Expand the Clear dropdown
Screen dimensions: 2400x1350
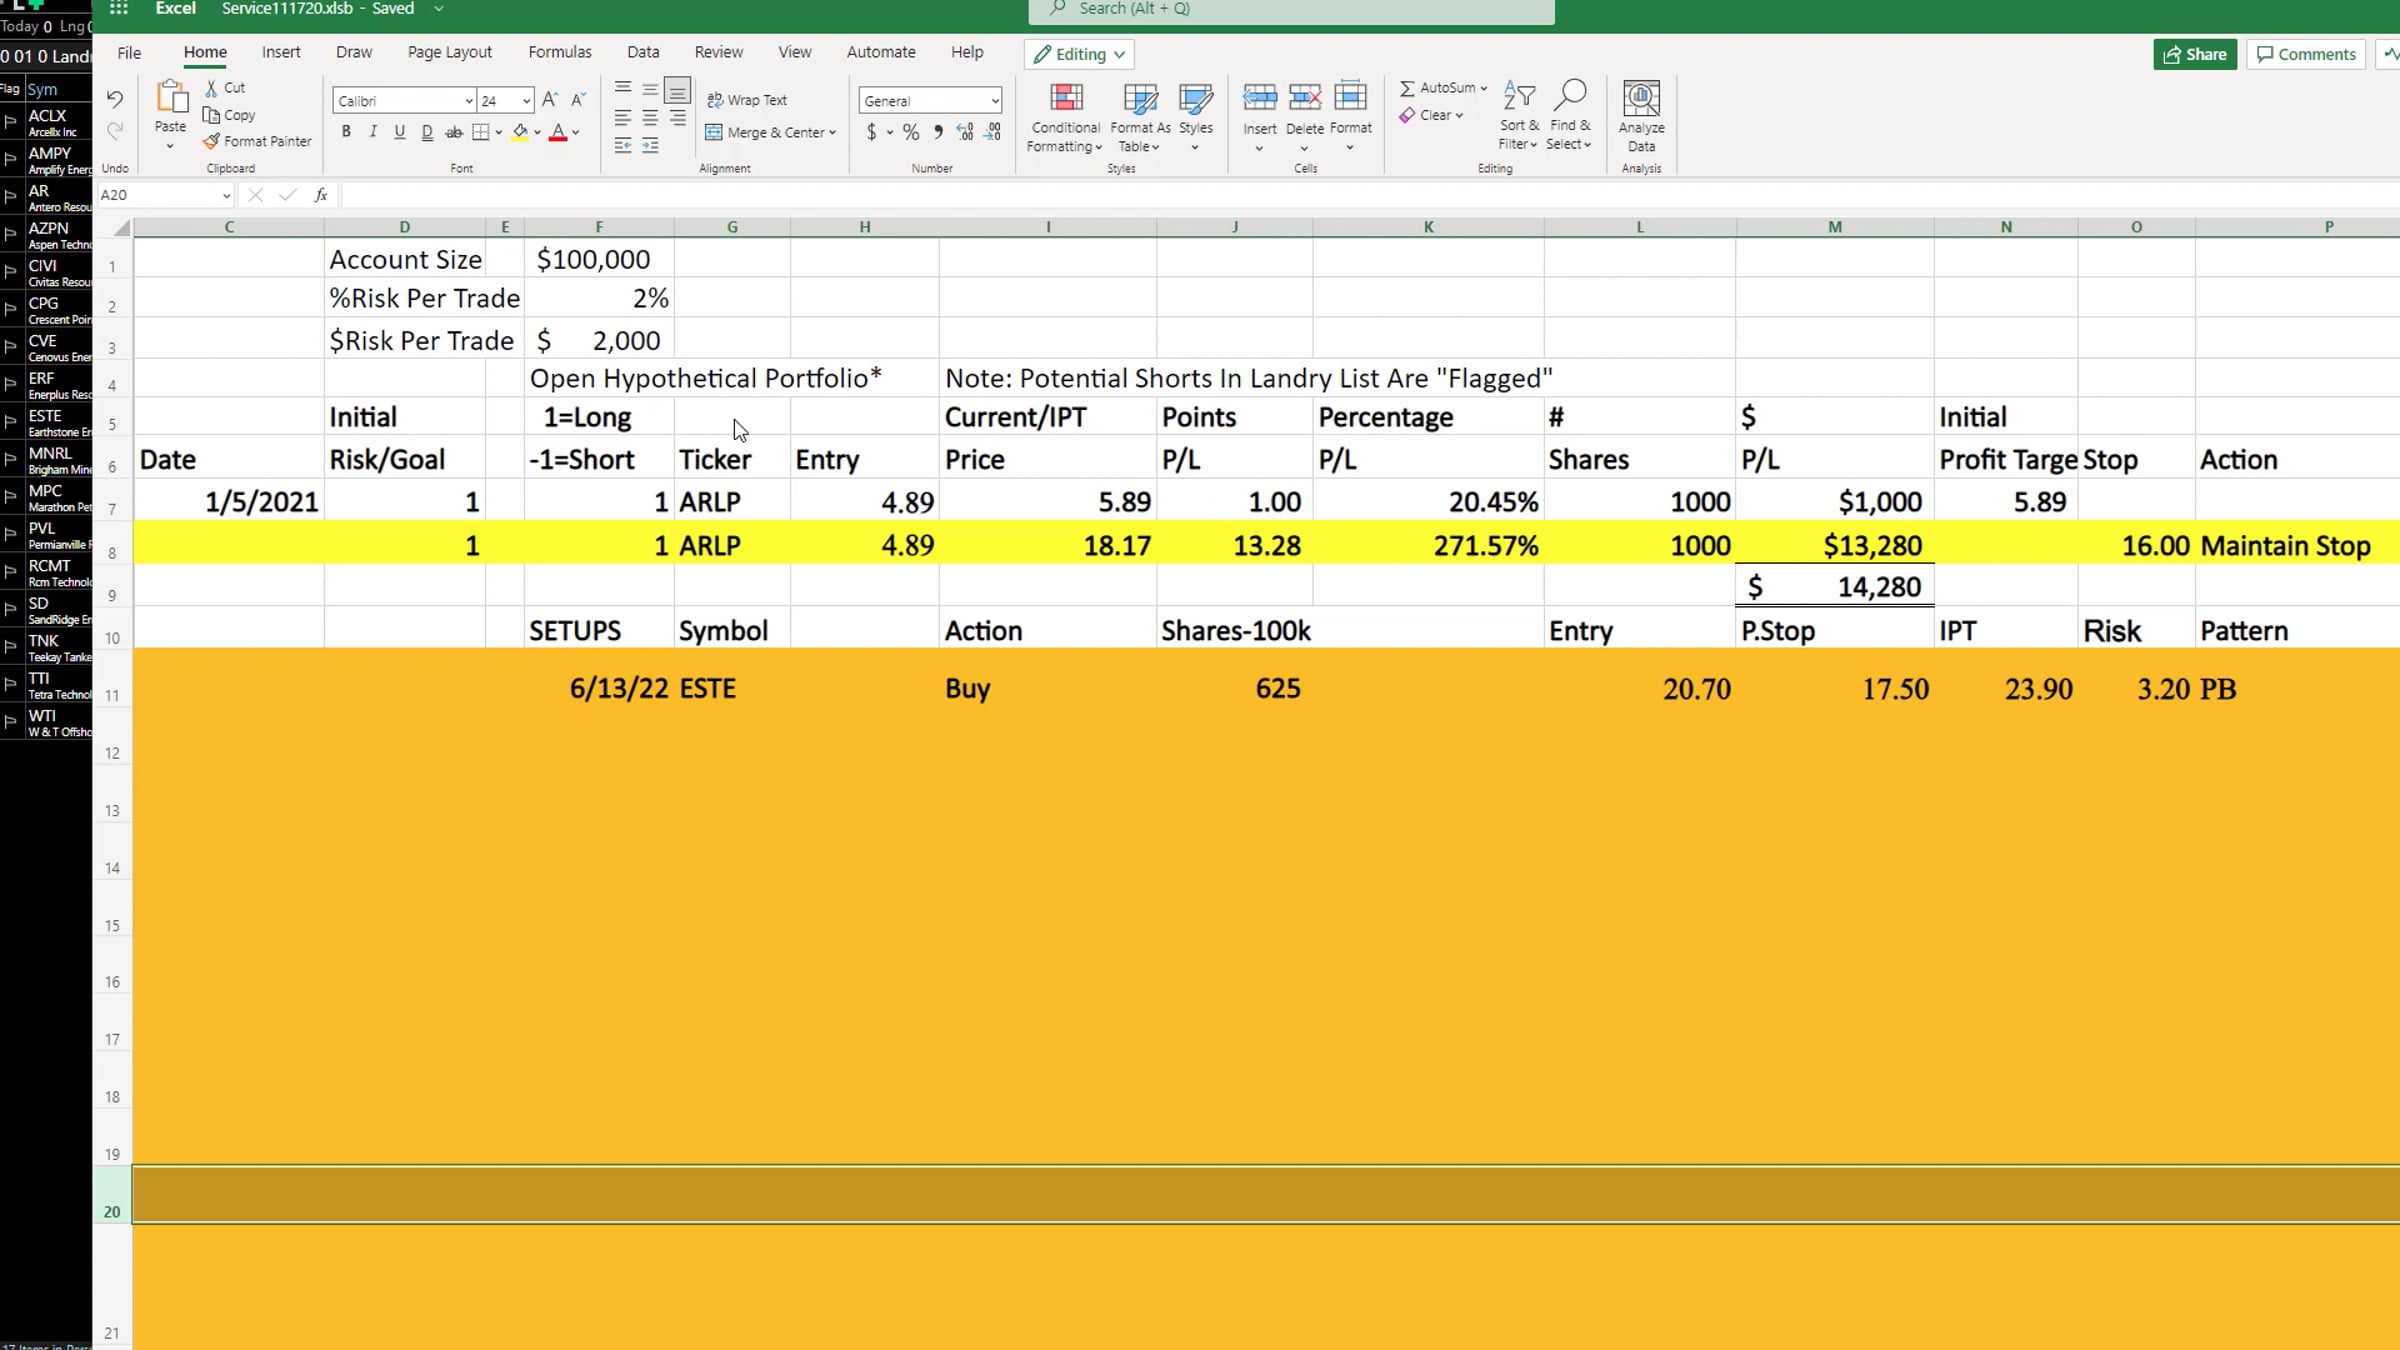click(1459, 115)
